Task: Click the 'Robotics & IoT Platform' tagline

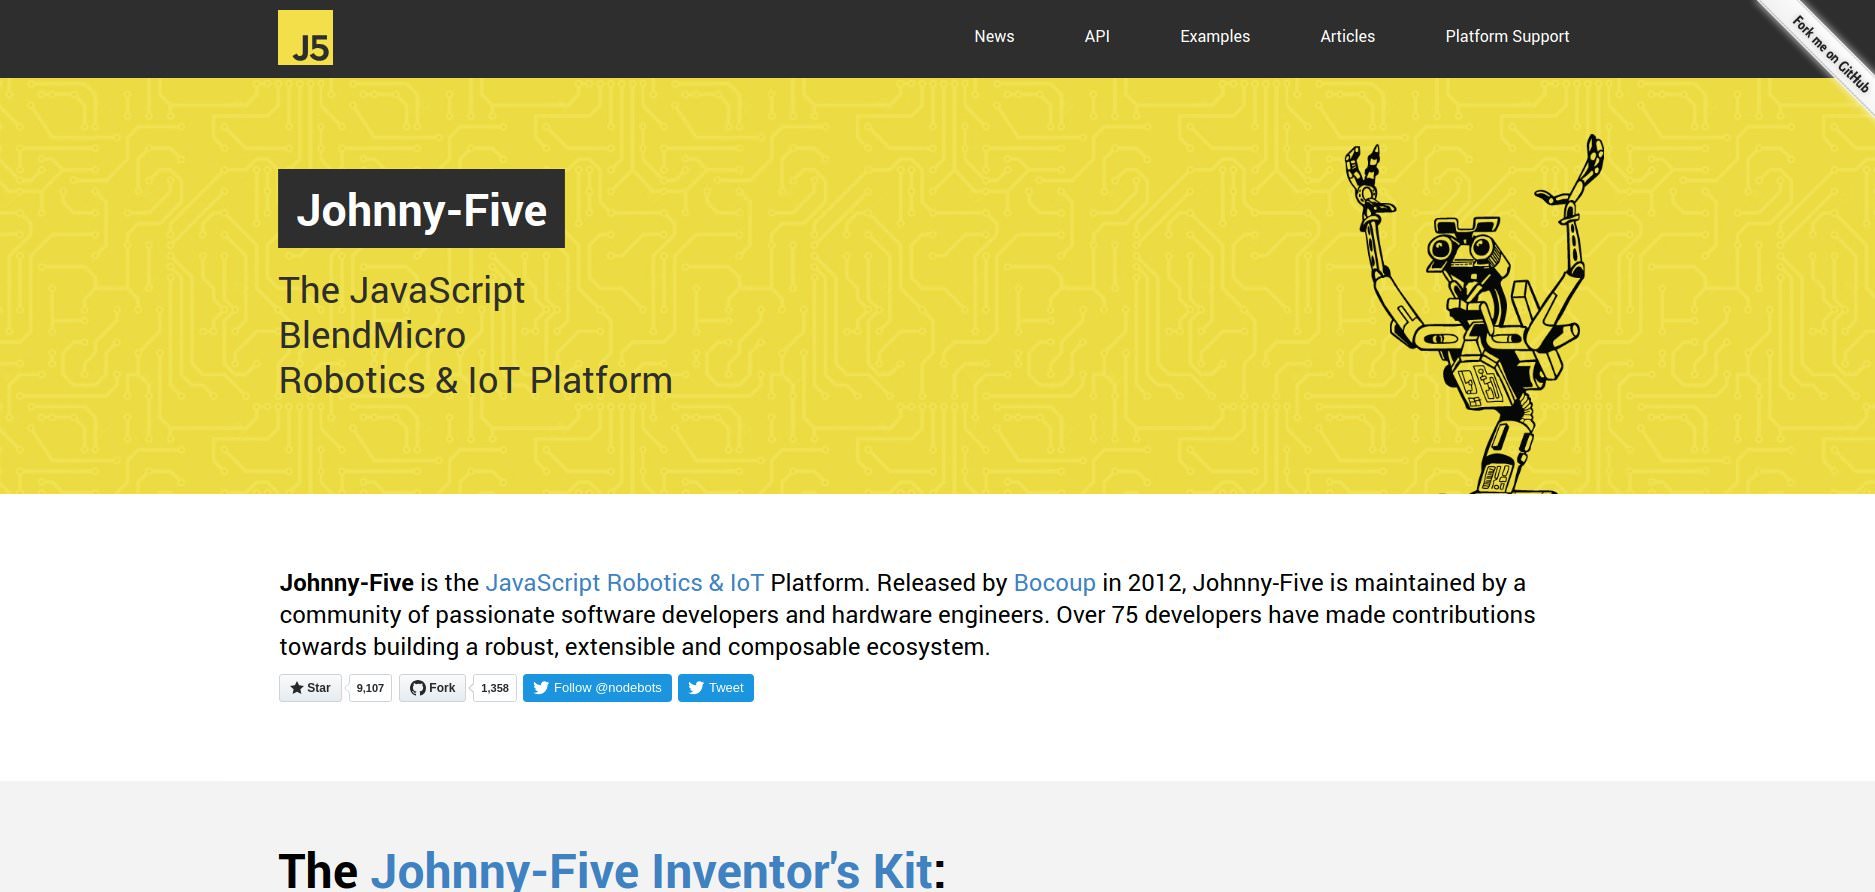Action: tap(475, 381)
